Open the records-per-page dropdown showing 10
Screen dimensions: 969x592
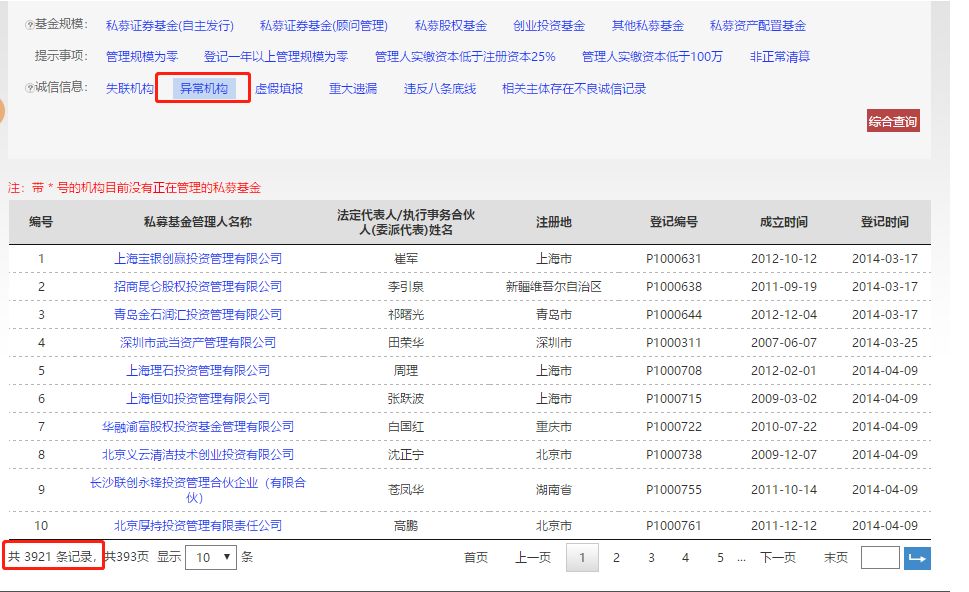tap(211, 557)
